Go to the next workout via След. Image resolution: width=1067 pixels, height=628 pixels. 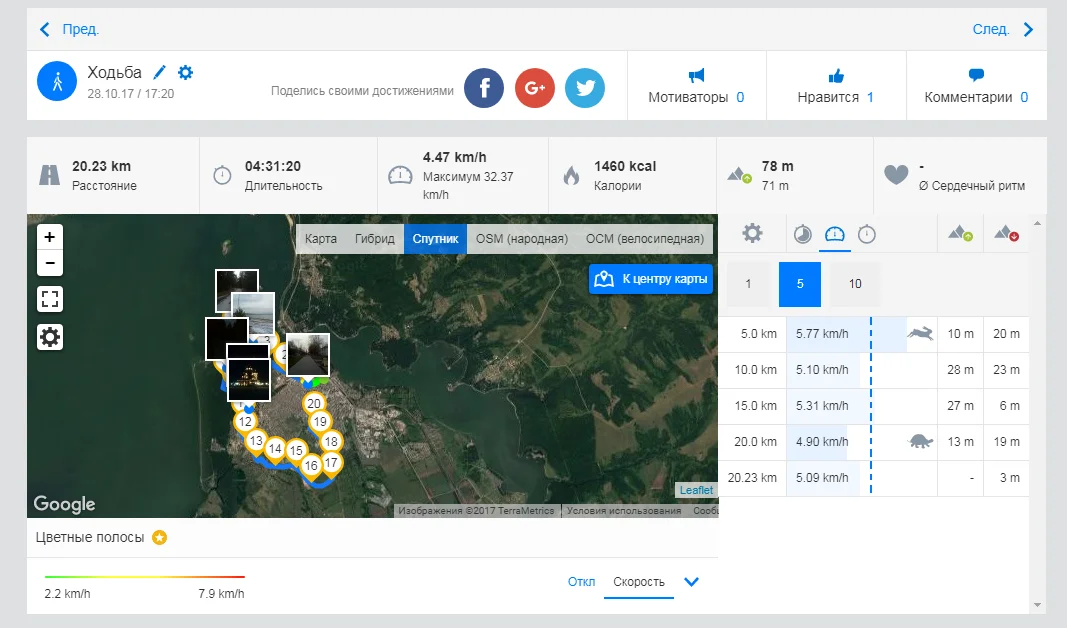point(1002,30)
